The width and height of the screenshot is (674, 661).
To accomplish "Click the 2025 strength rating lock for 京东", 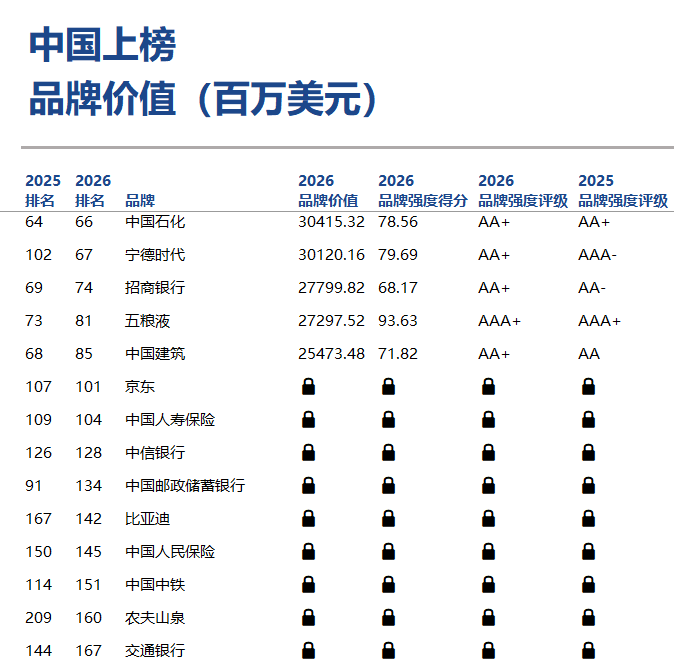I will click(x=588, y=386).
